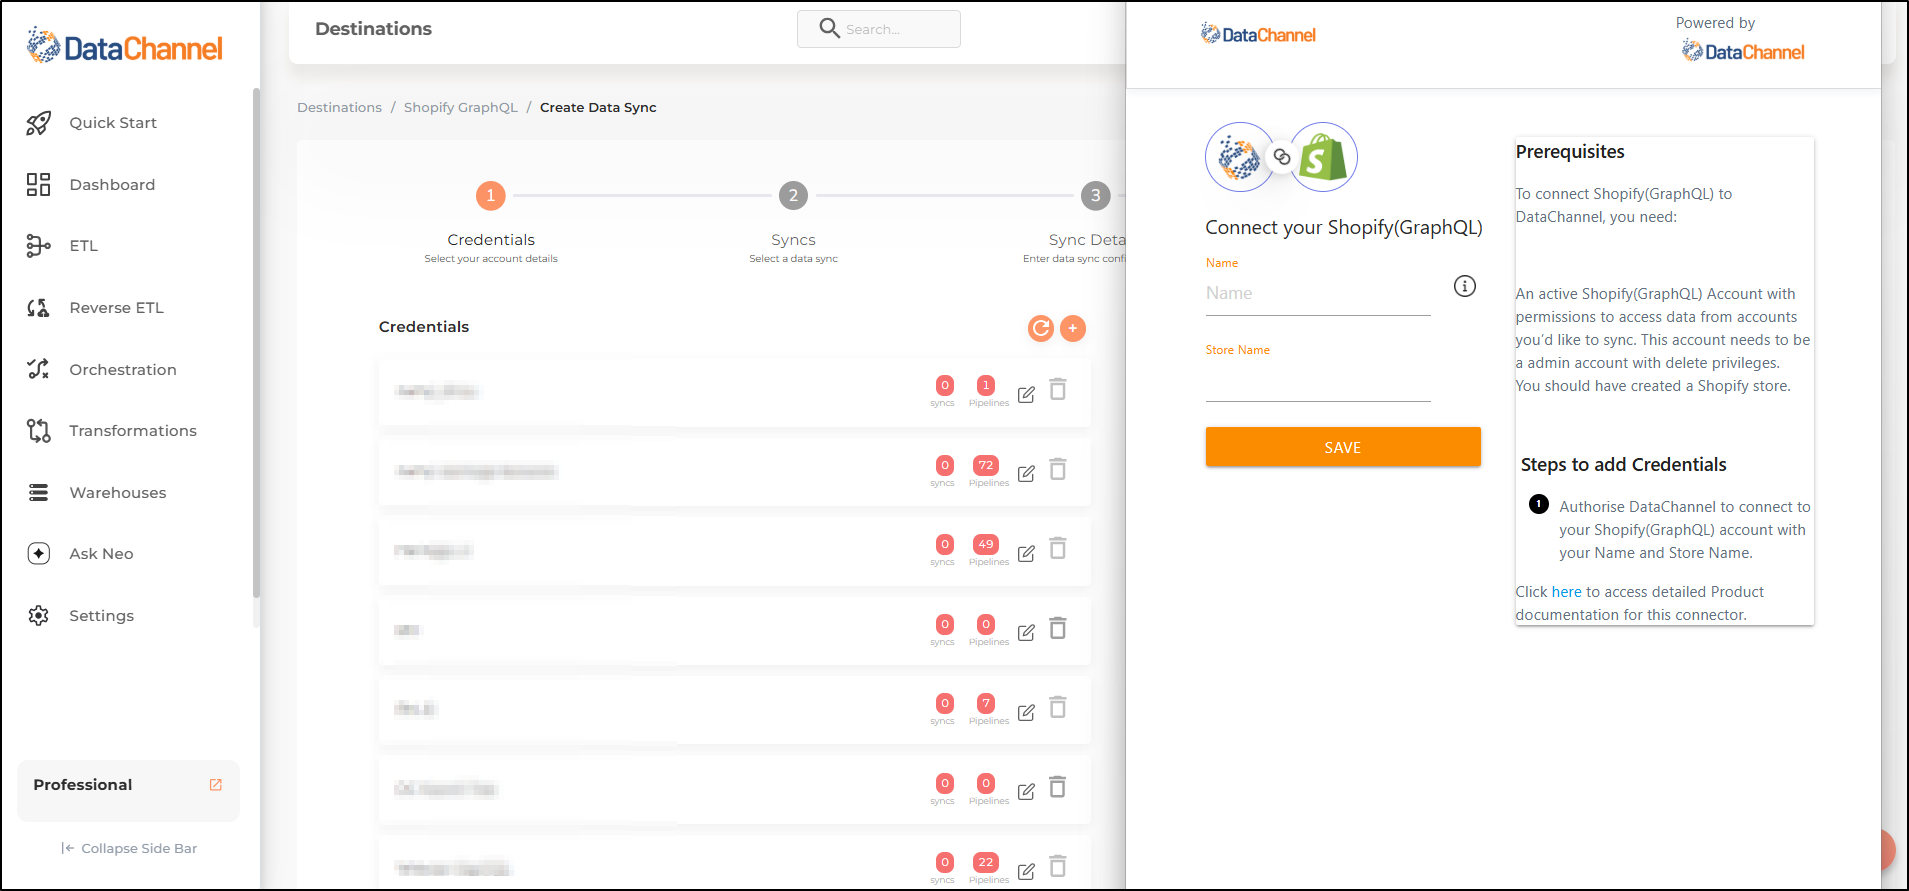Click the DataChannel logo in the sidebar

pyautogui.click(x=124, y=46)
